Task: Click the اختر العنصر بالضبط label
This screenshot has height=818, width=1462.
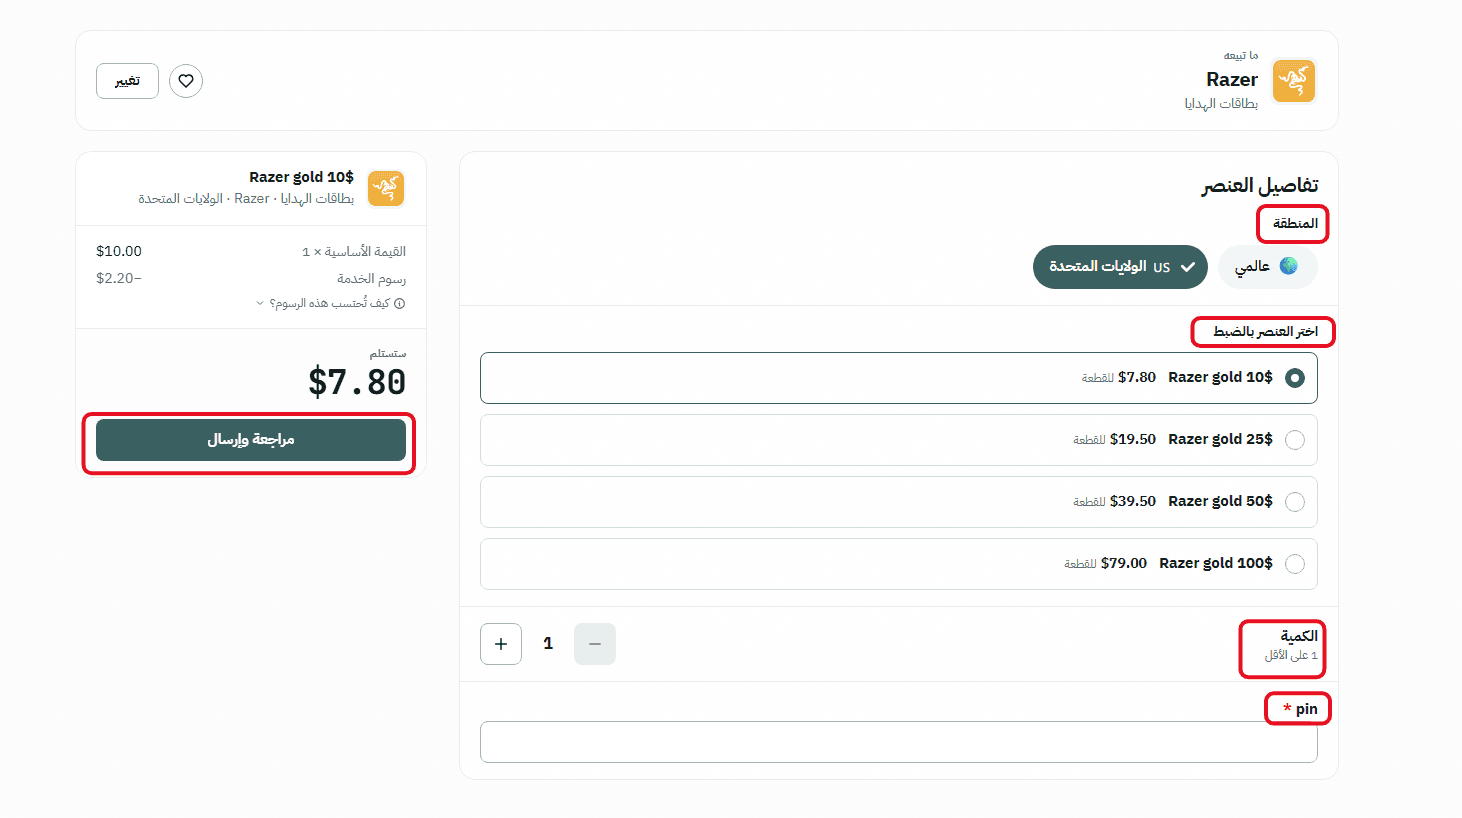Action: (1266, 331)
